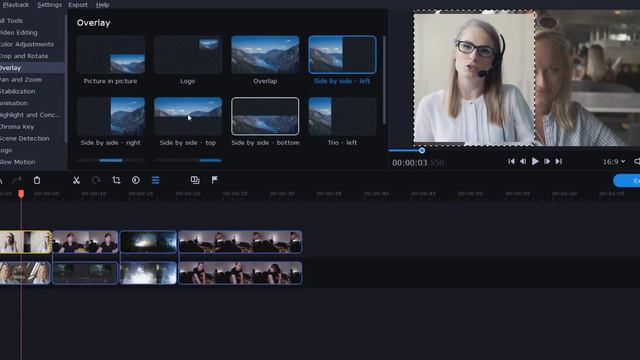Click the overlay in the preview window

click(474, 78)
